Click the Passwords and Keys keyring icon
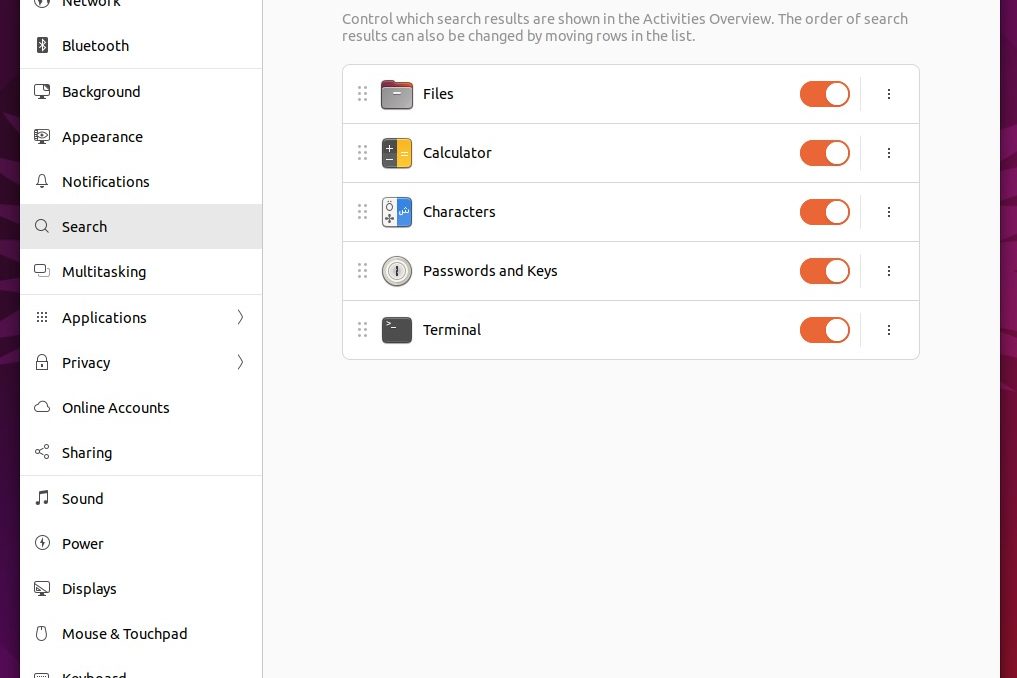 point(397,270)
